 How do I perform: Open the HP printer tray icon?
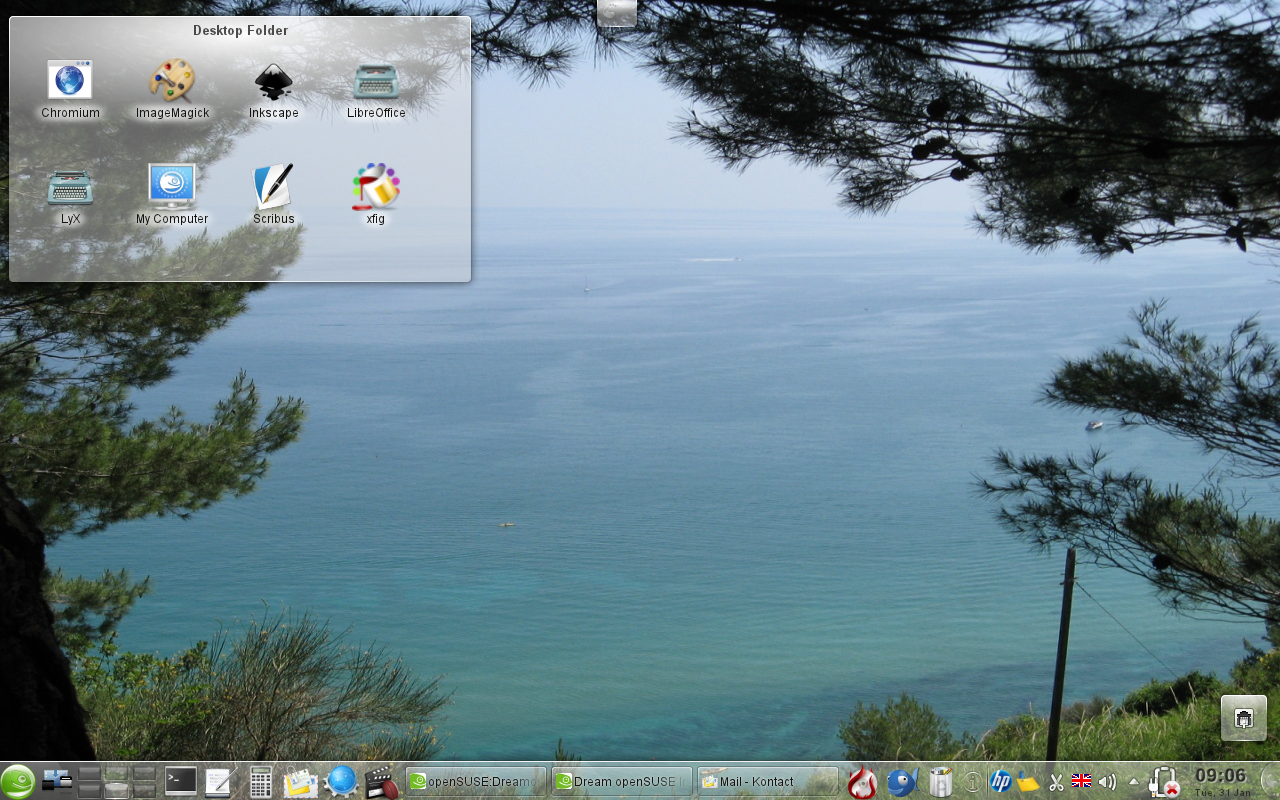pyautogui.click(x=1000, y=781)
